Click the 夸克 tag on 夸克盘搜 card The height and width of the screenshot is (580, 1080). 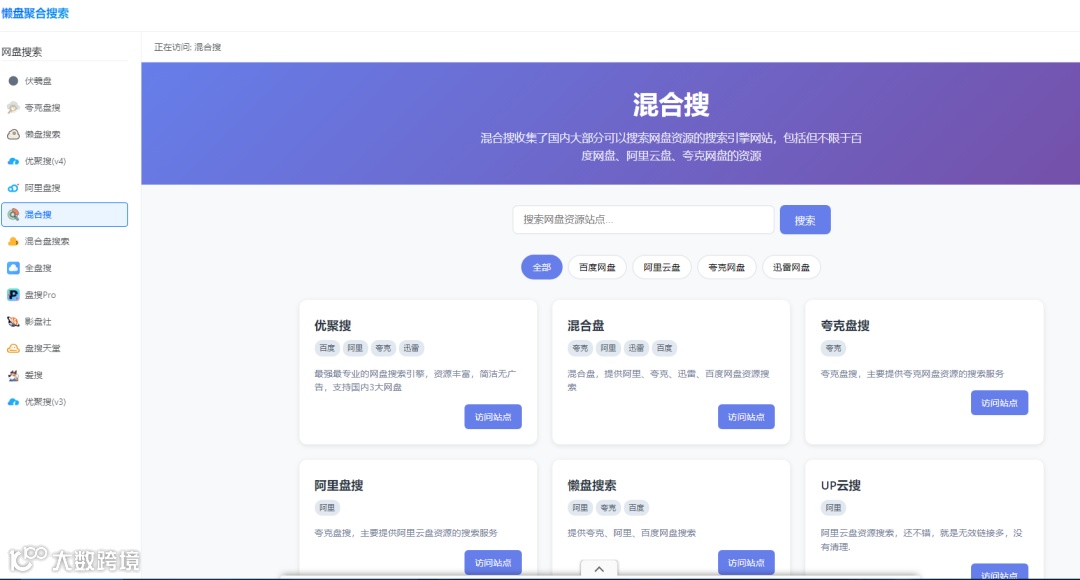833,349
